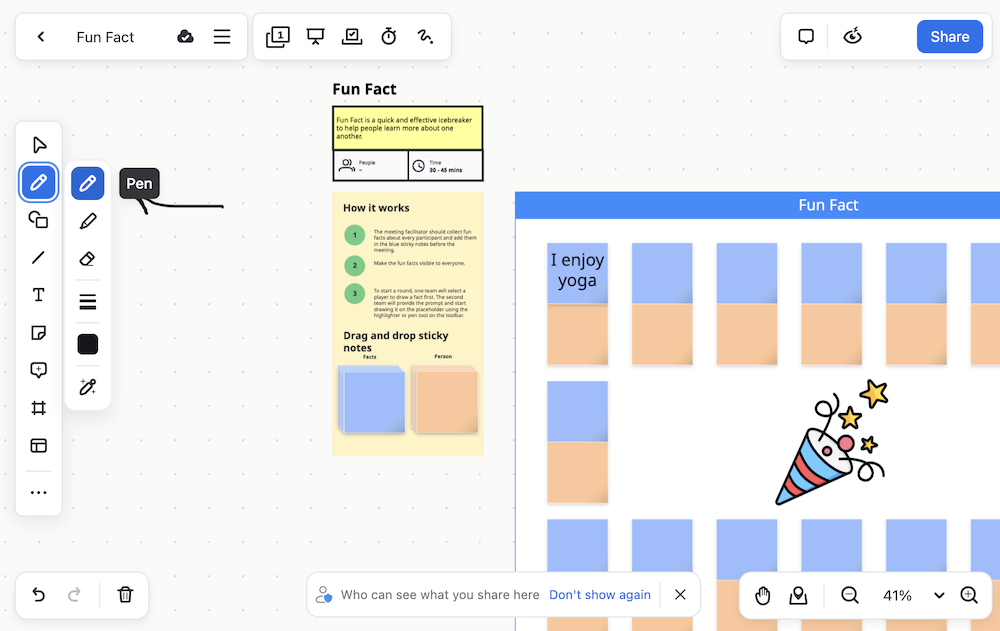
Task: Toggle the hand pan mode
Action: (763, 596)
